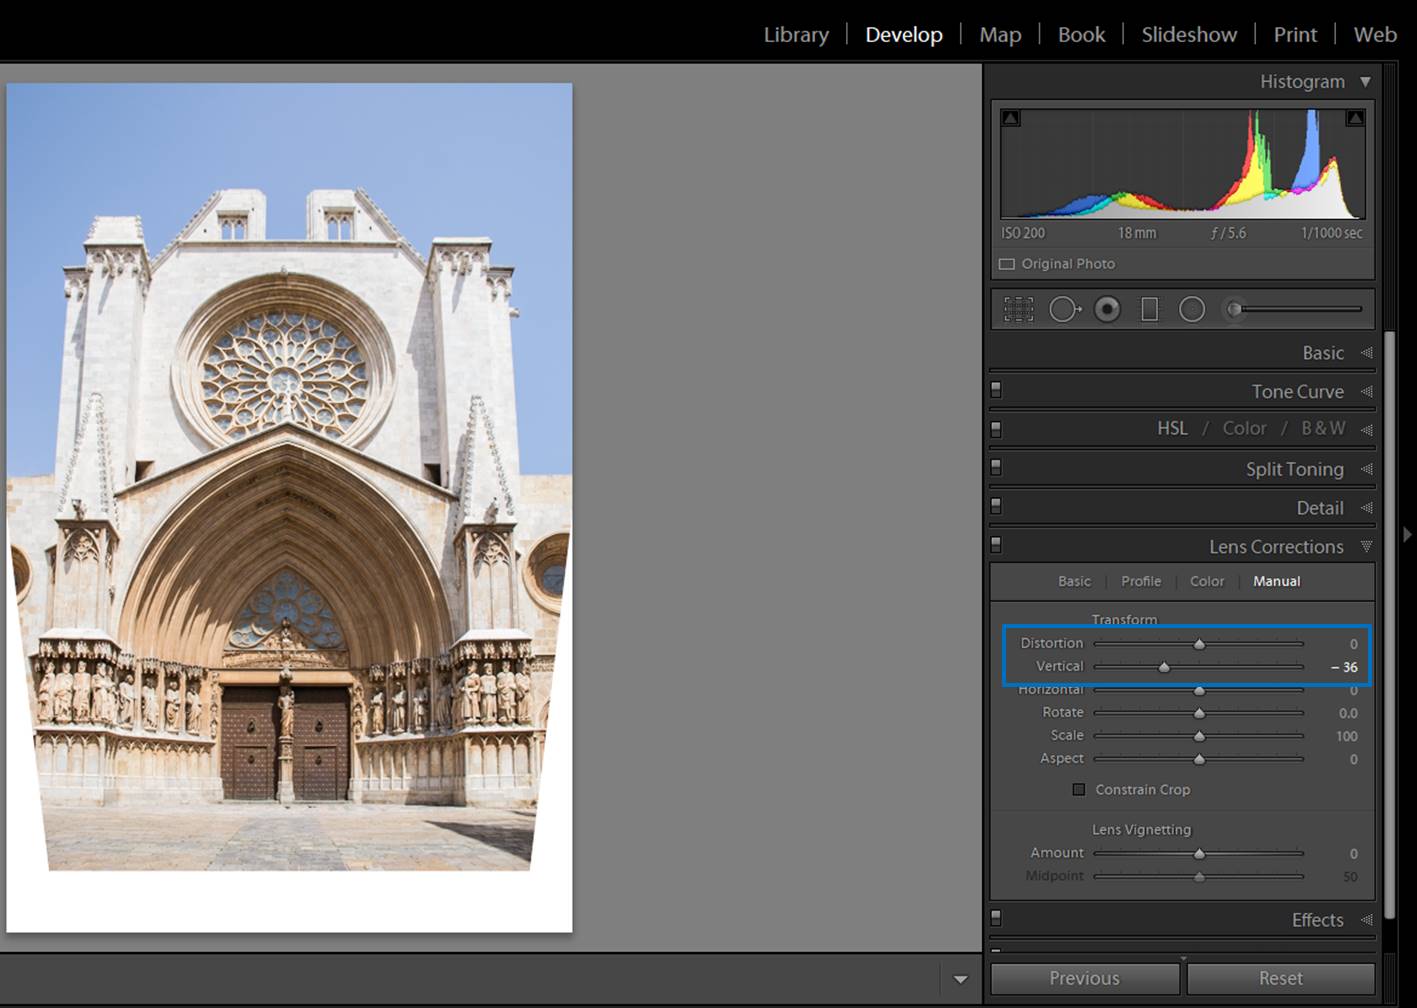Click the Horizontal slider handle
Viewport: 1417px width, 1008px height.
click(1199, 690)
